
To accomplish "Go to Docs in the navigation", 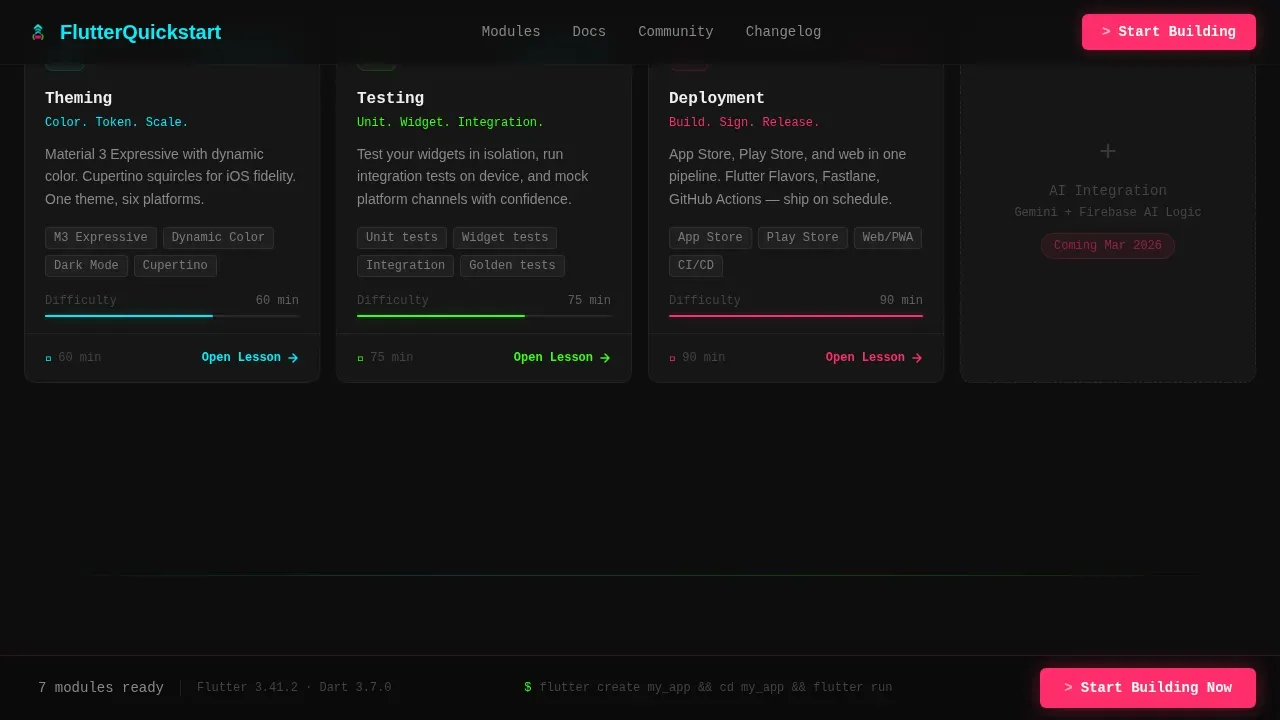I will click(589, 32).
